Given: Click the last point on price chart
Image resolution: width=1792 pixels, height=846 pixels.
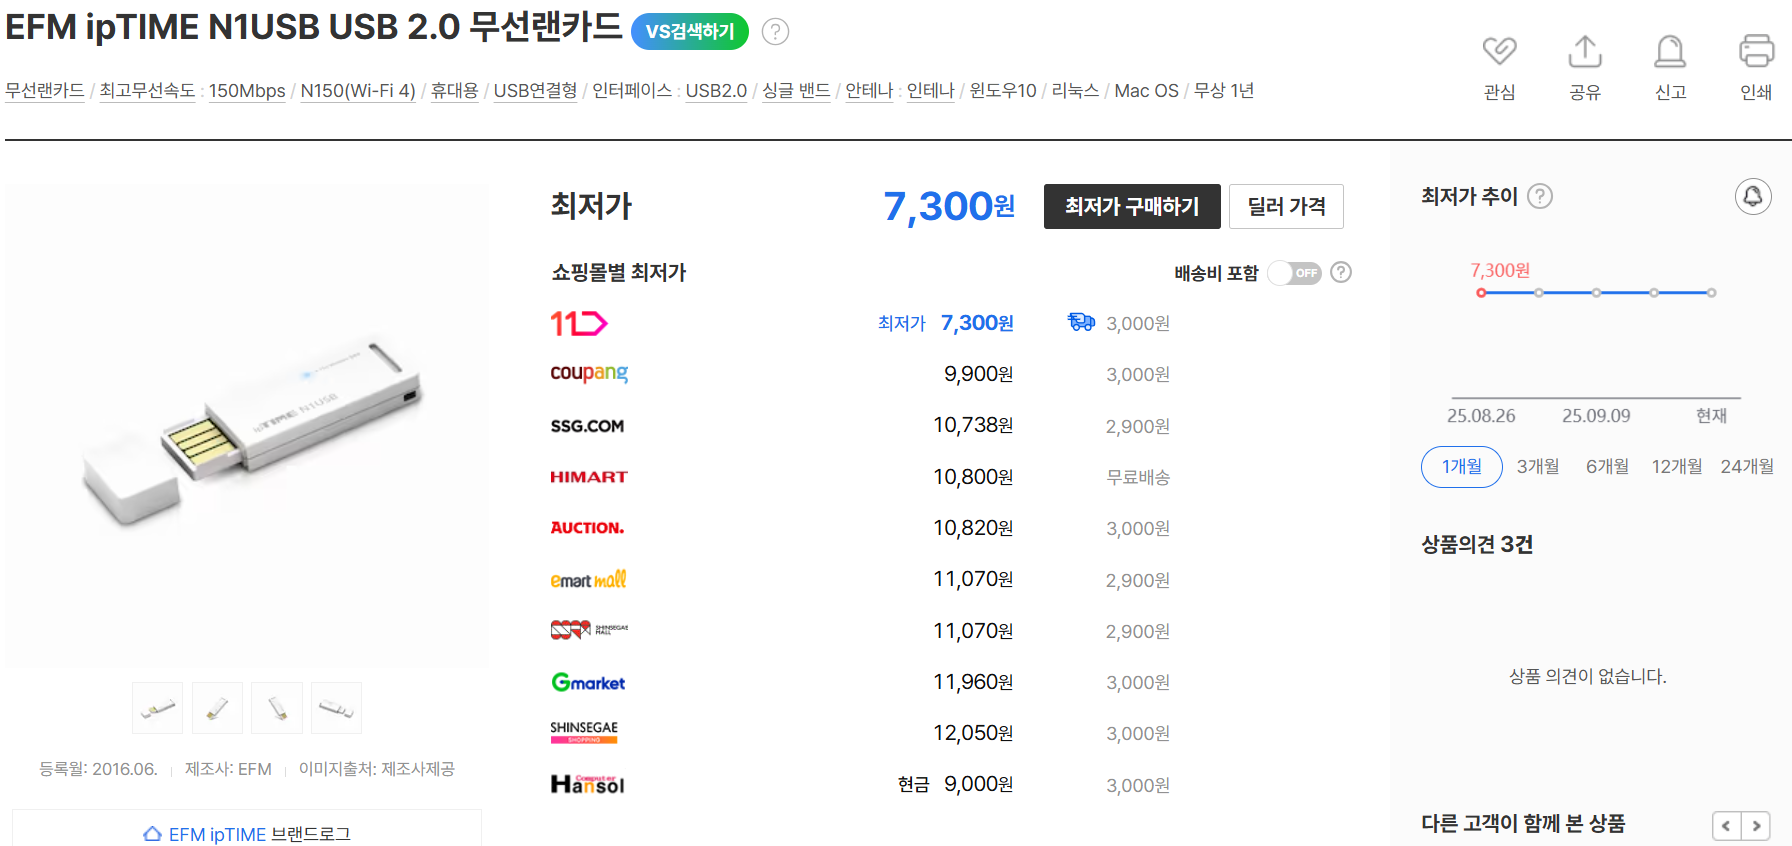Looking at the screenshot, I should [x=1712, y=293].
